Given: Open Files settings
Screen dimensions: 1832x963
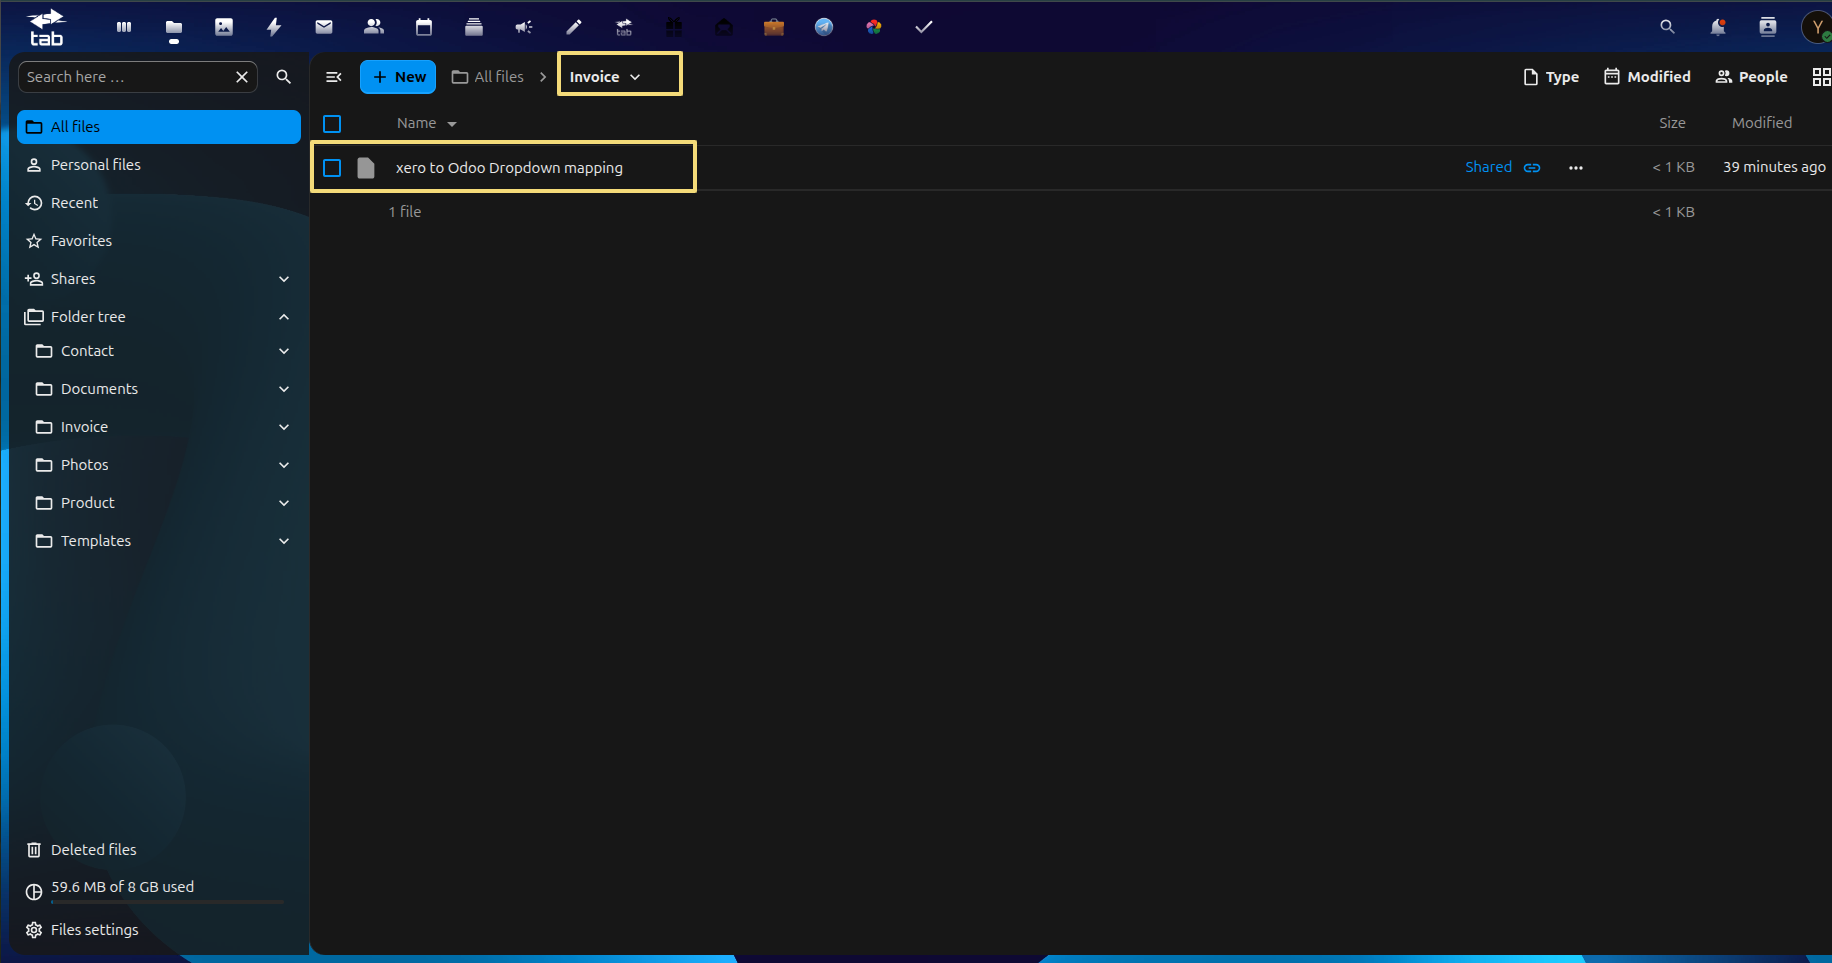Looking at the screenshot, I should [x=159, y=930].
